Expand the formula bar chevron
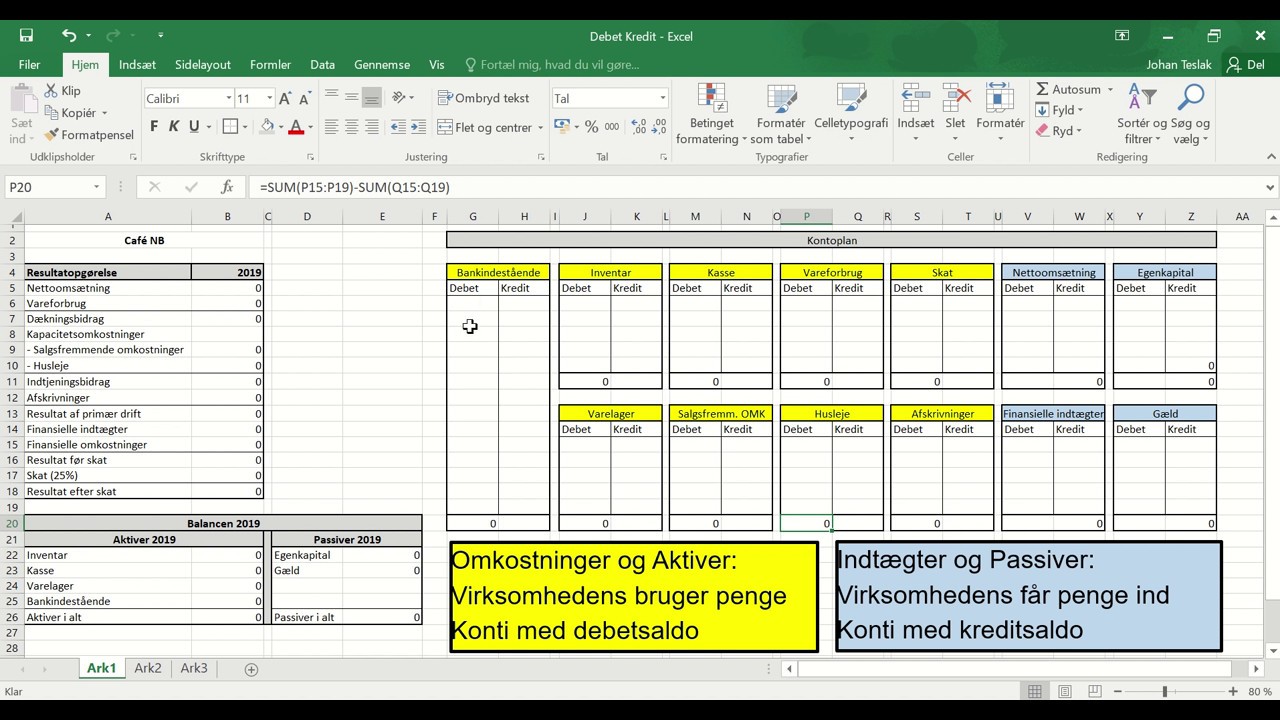This screenshot has height=720, width=1280. click(1270, 187)
